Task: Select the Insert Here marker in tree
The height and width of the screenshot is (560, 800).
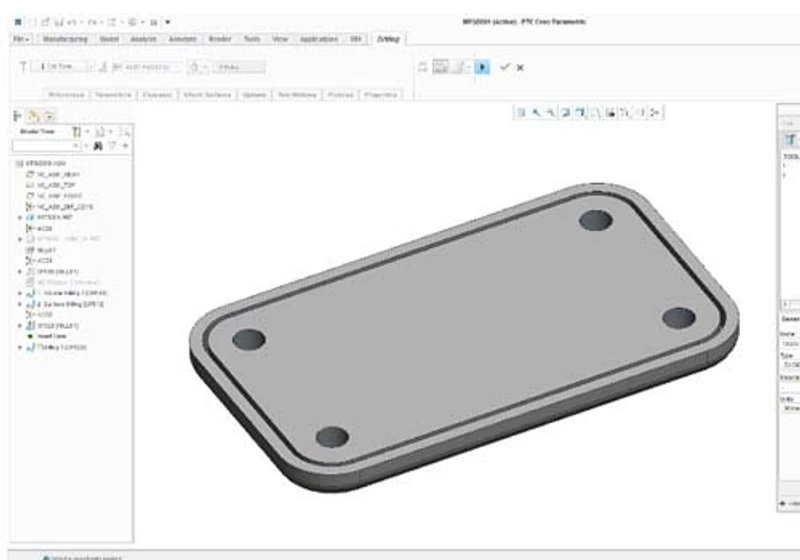Action: [x=46, y=337]
